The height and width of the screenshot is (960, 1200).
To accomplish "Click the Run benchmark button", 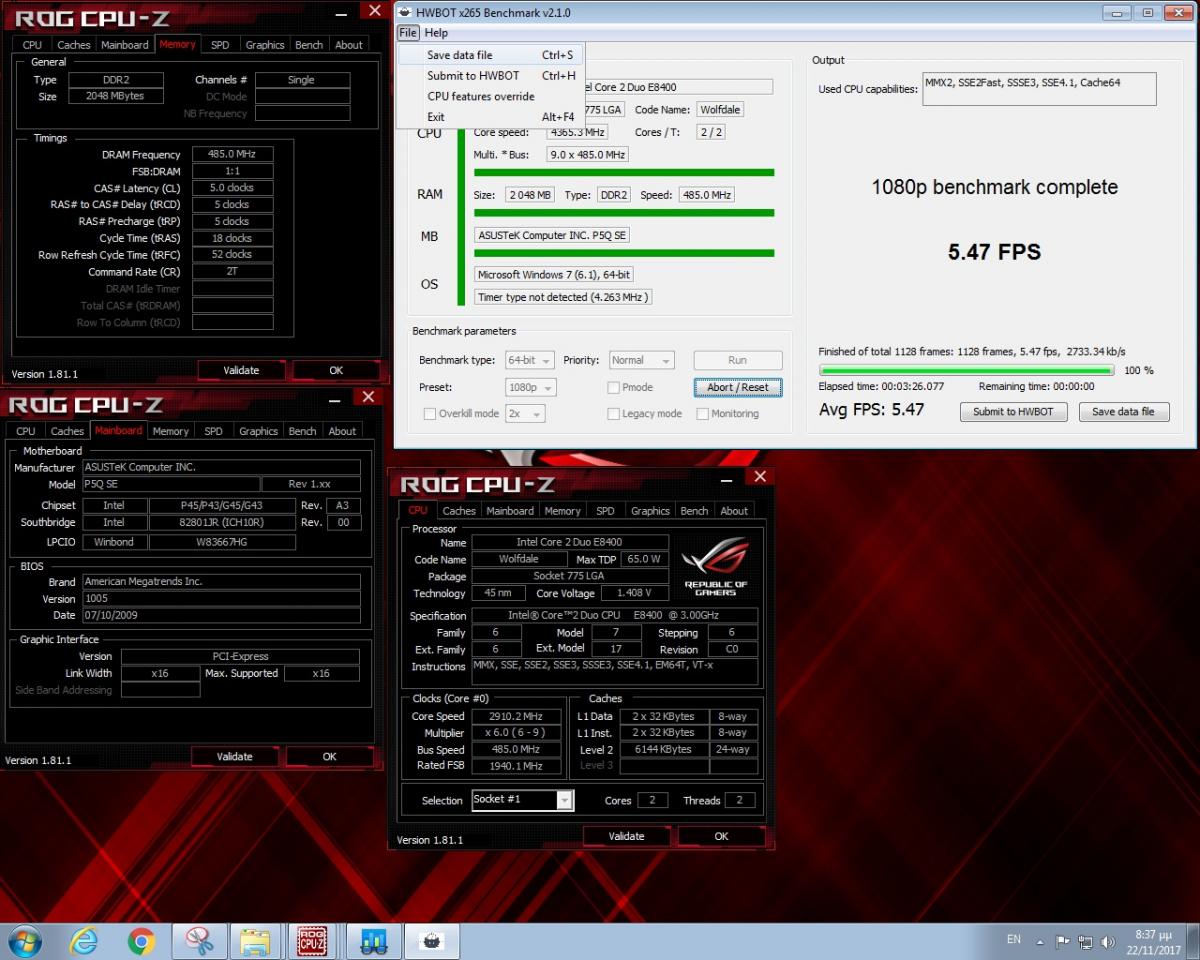I will (x=738, y=360).
